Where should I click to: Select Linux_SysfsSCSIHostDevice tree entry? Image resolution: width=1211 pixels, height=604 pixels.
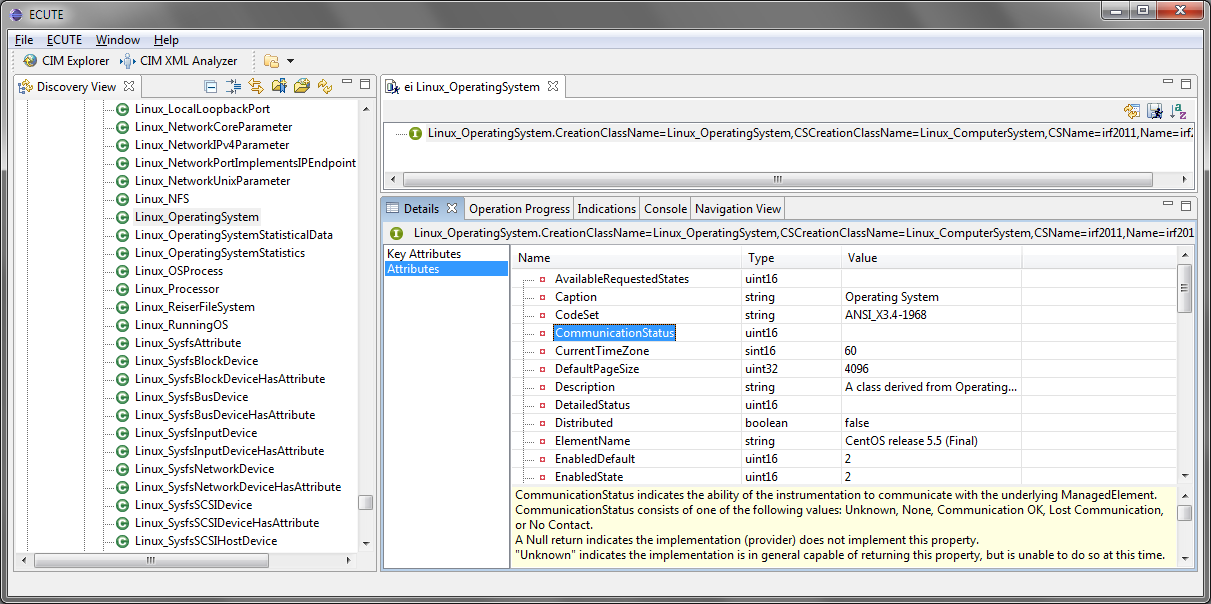206,541
